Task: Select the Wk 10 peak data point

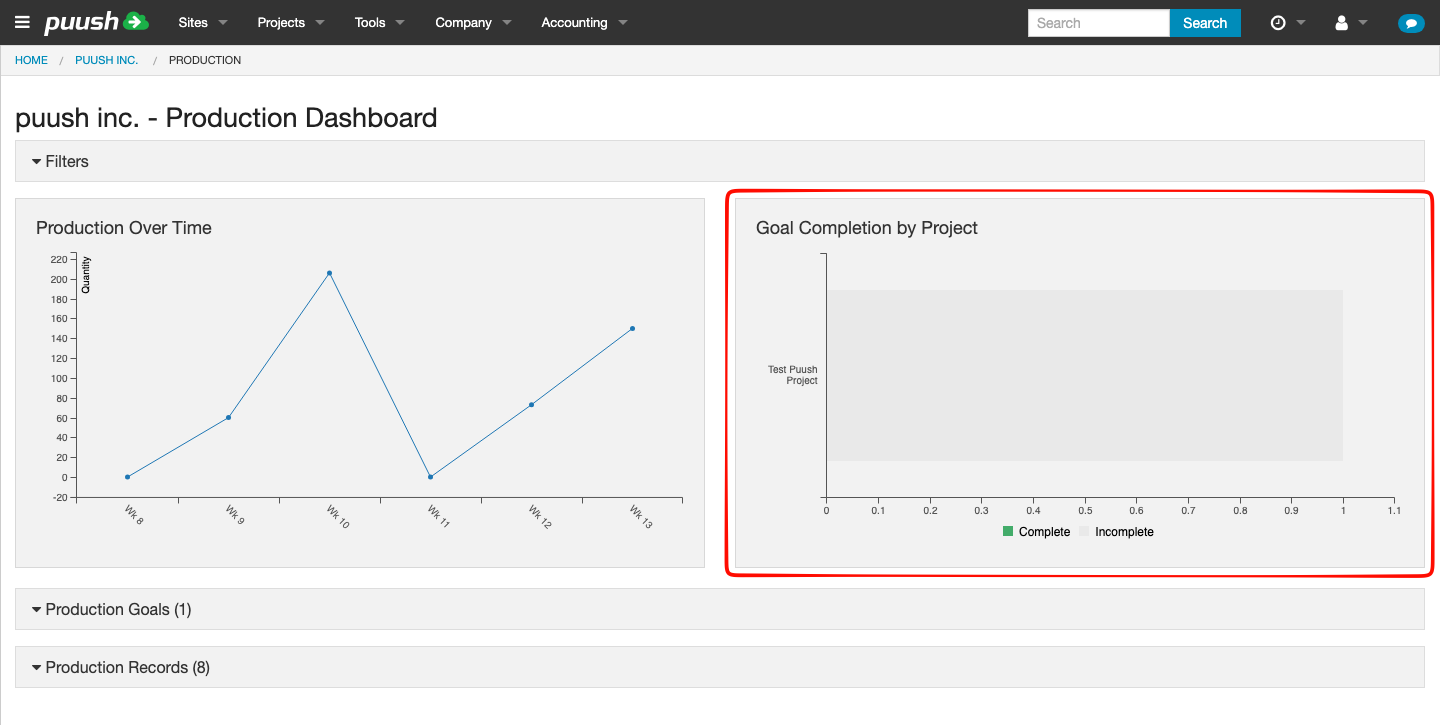Action: coord(329,271)
